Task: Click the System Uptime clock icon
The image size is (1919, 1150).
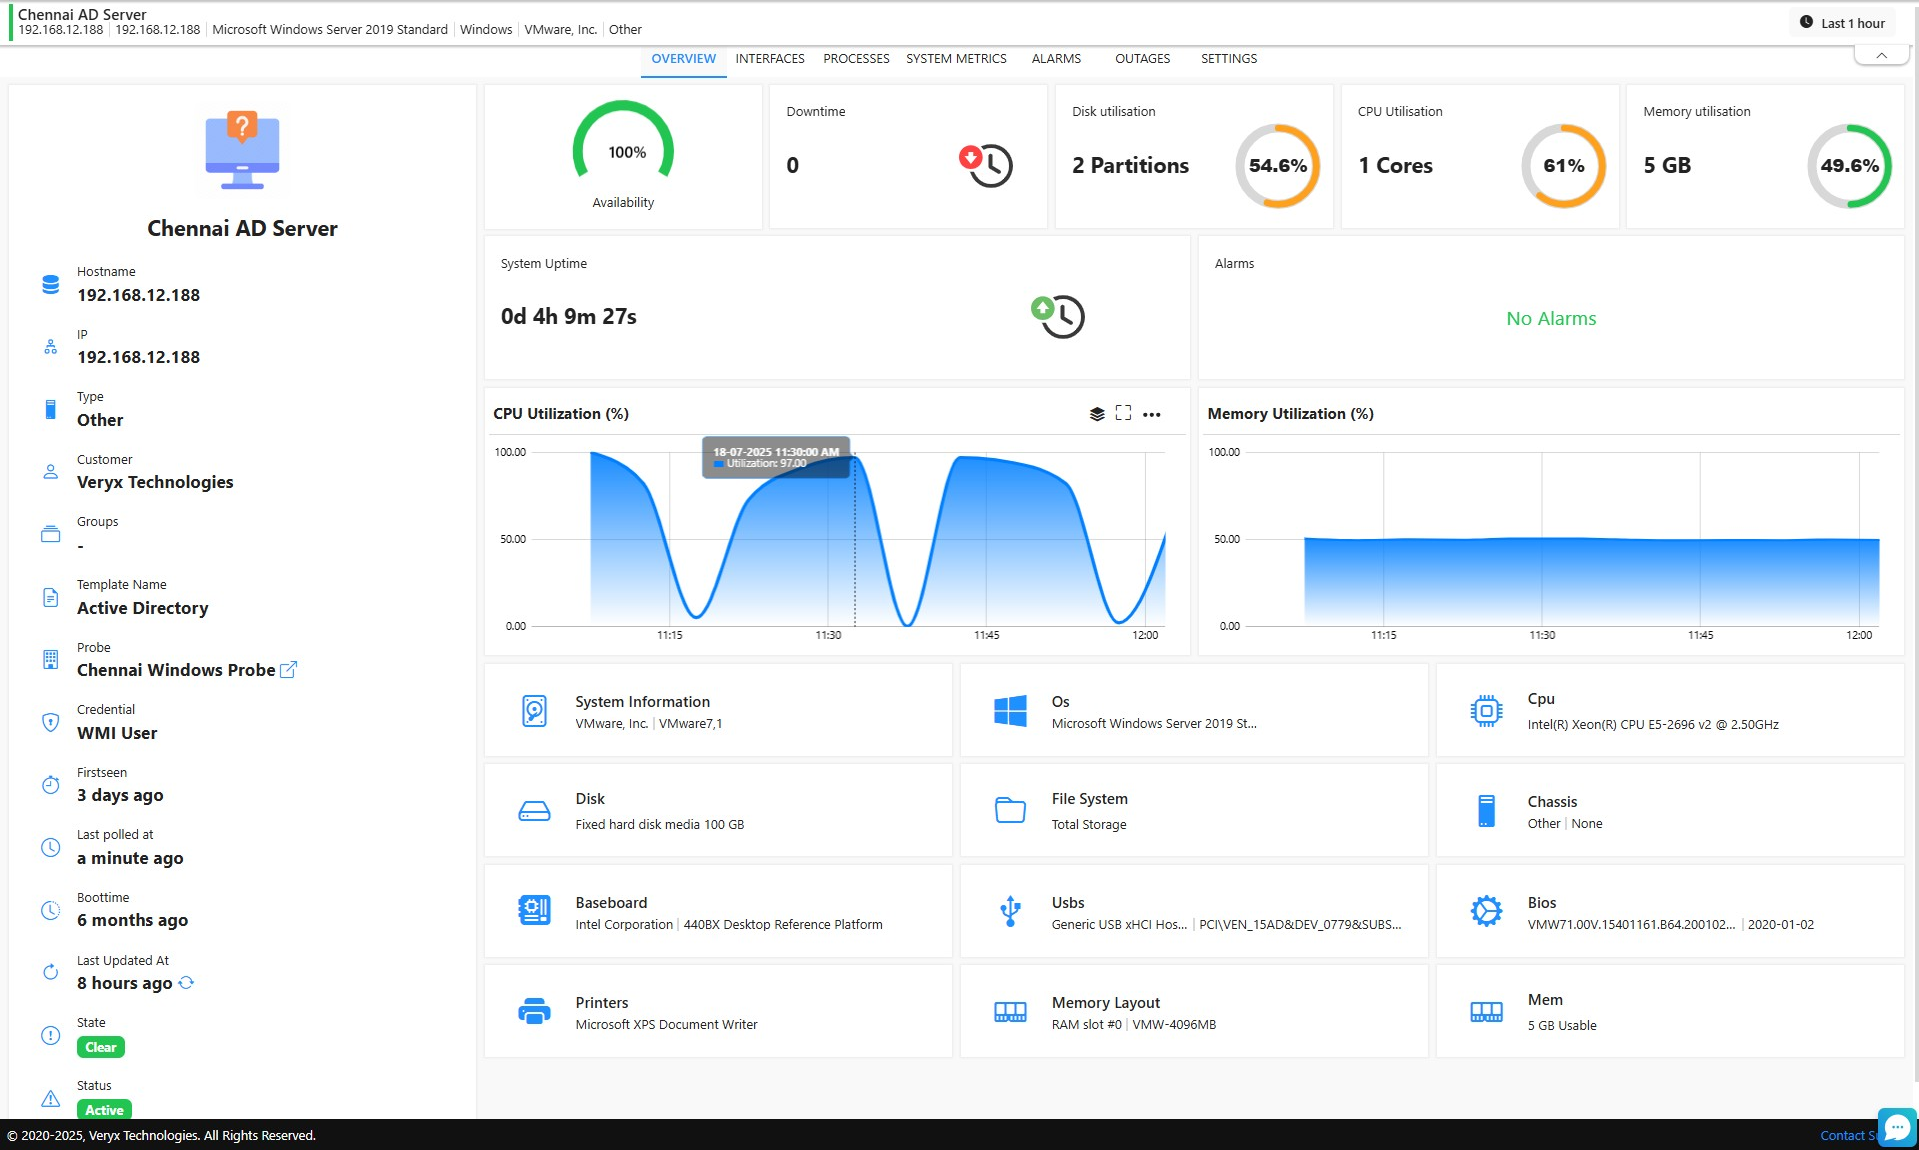Action: click(x=1058, y=316)
